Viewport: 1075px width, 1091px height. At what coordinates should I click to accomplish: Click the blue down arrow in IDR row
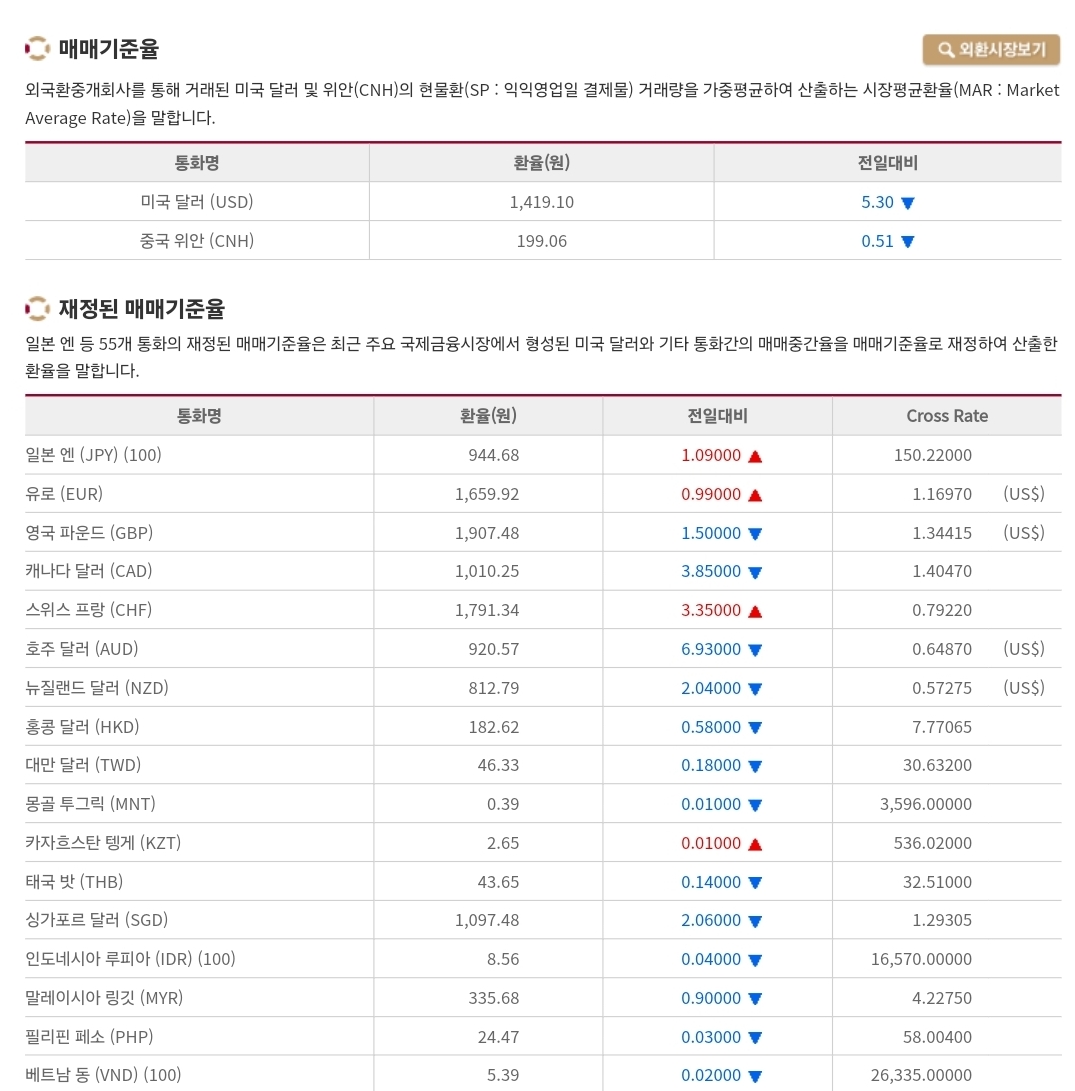755,960
